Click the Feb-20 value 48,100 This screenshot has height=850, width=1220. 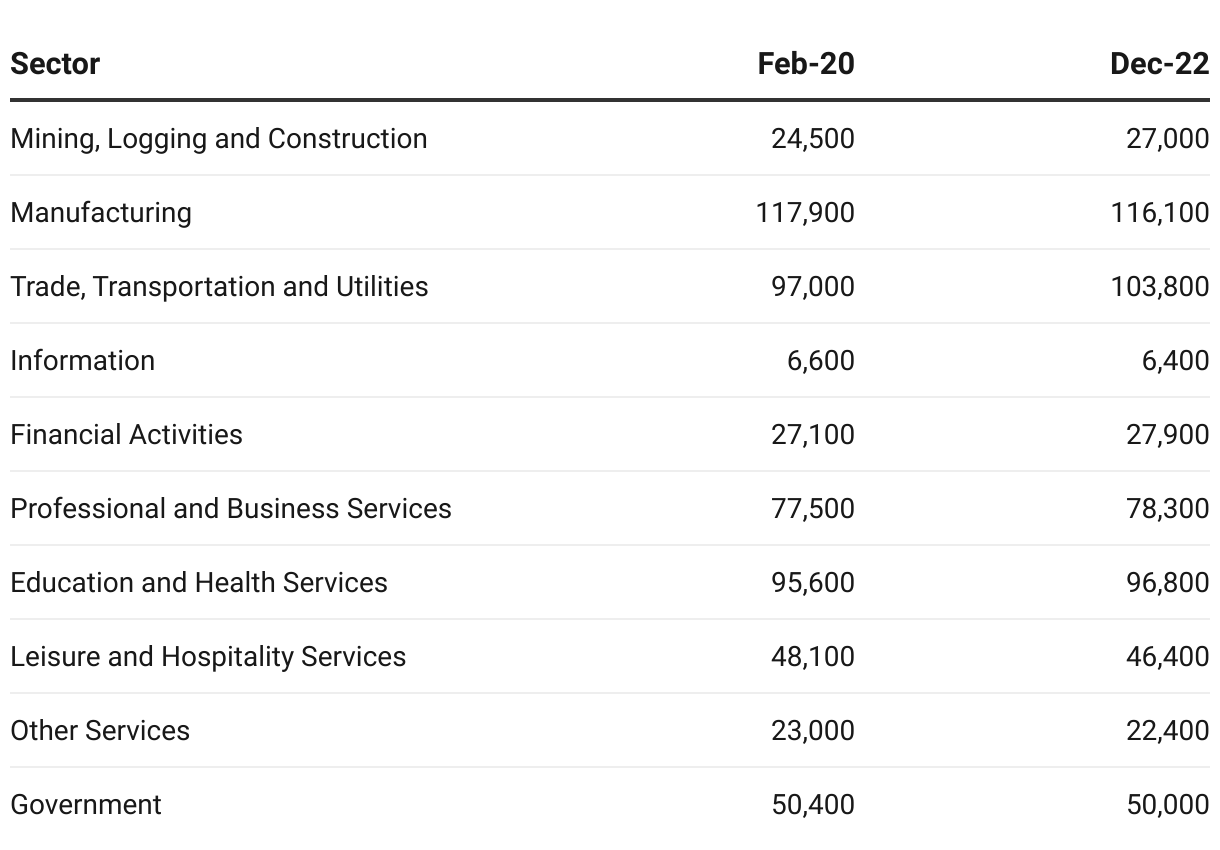(x=812, y=656)
